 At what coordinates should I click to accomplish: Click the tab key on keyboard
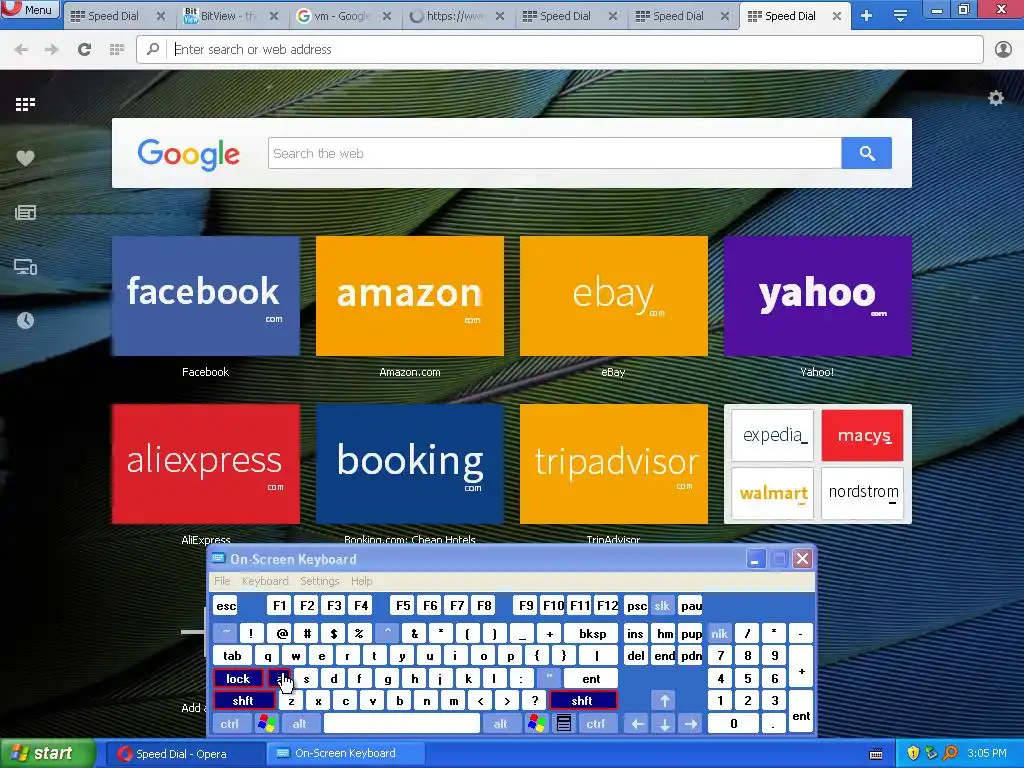coord(232,656)
